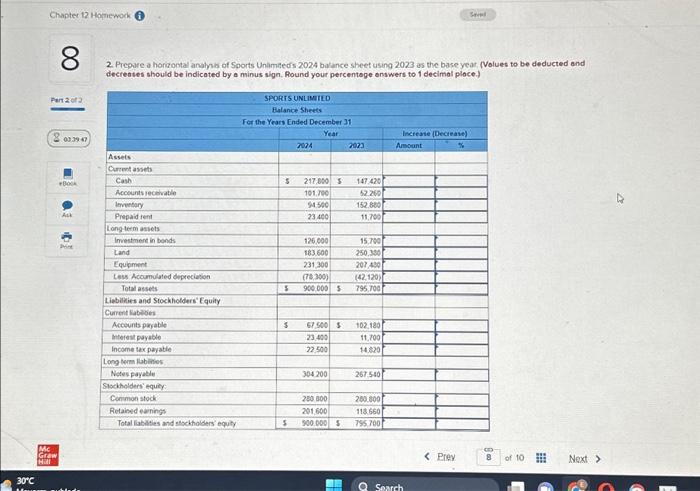Click the Equipment Amount input cell
This screenshot has width=700, height=491.
(408, 265)
